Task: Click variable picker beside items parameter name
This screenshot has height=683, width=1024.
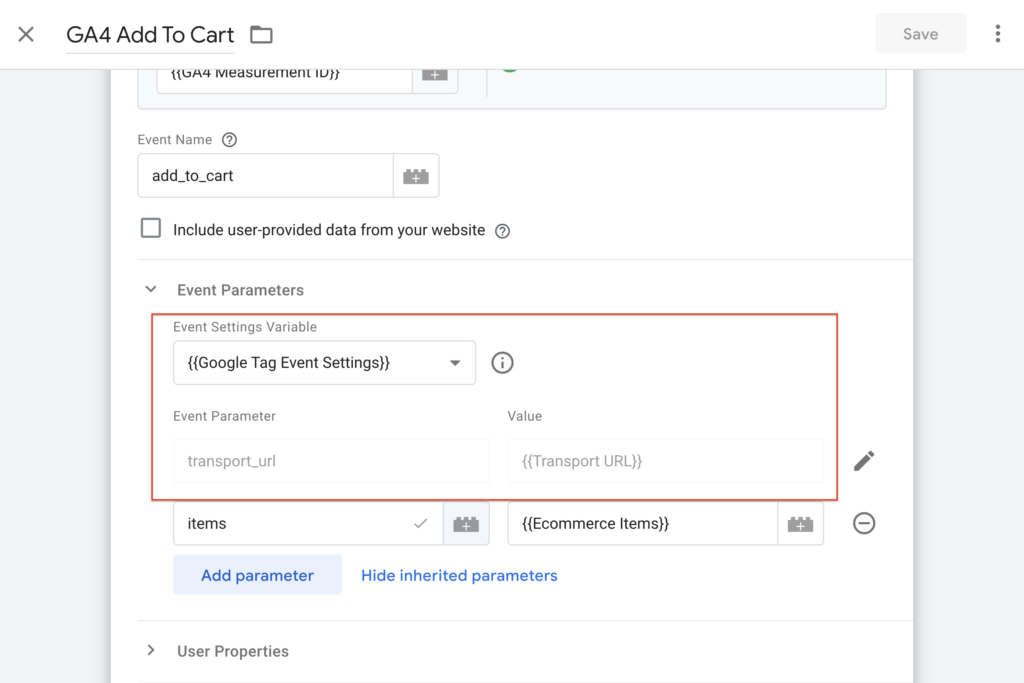Action: pyautogui.click(x=466, y=524)
